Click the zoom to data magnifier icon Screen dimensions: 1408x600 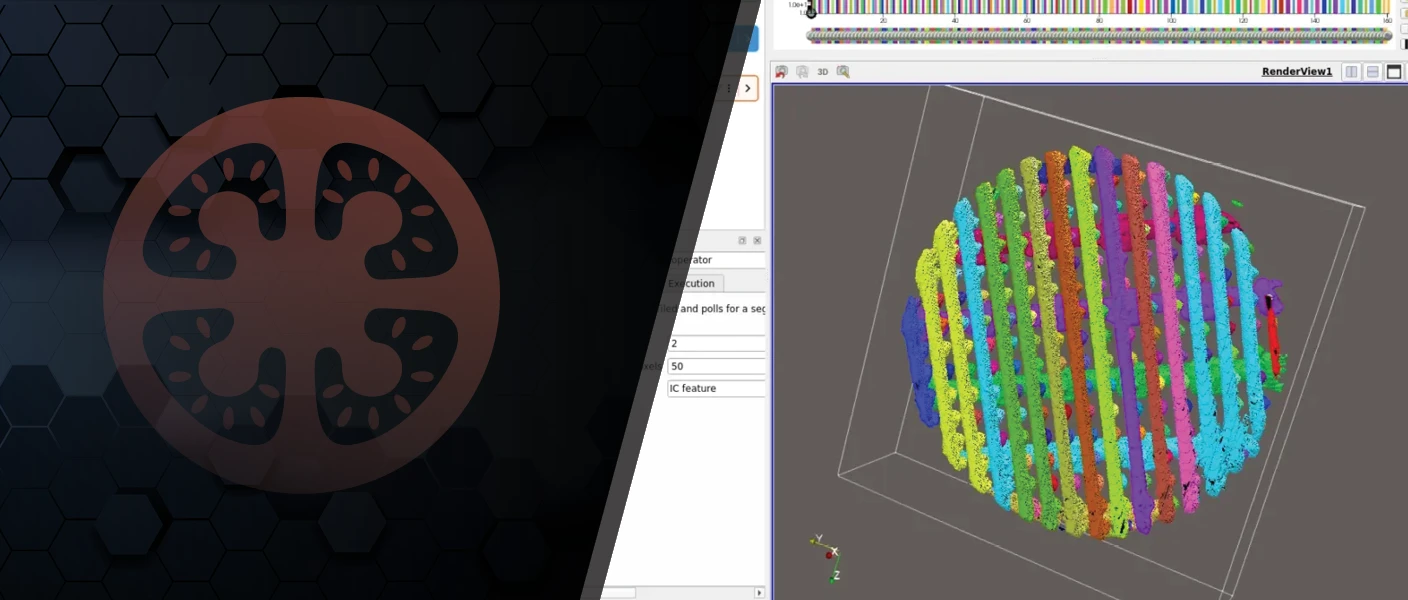click(843, 72)
